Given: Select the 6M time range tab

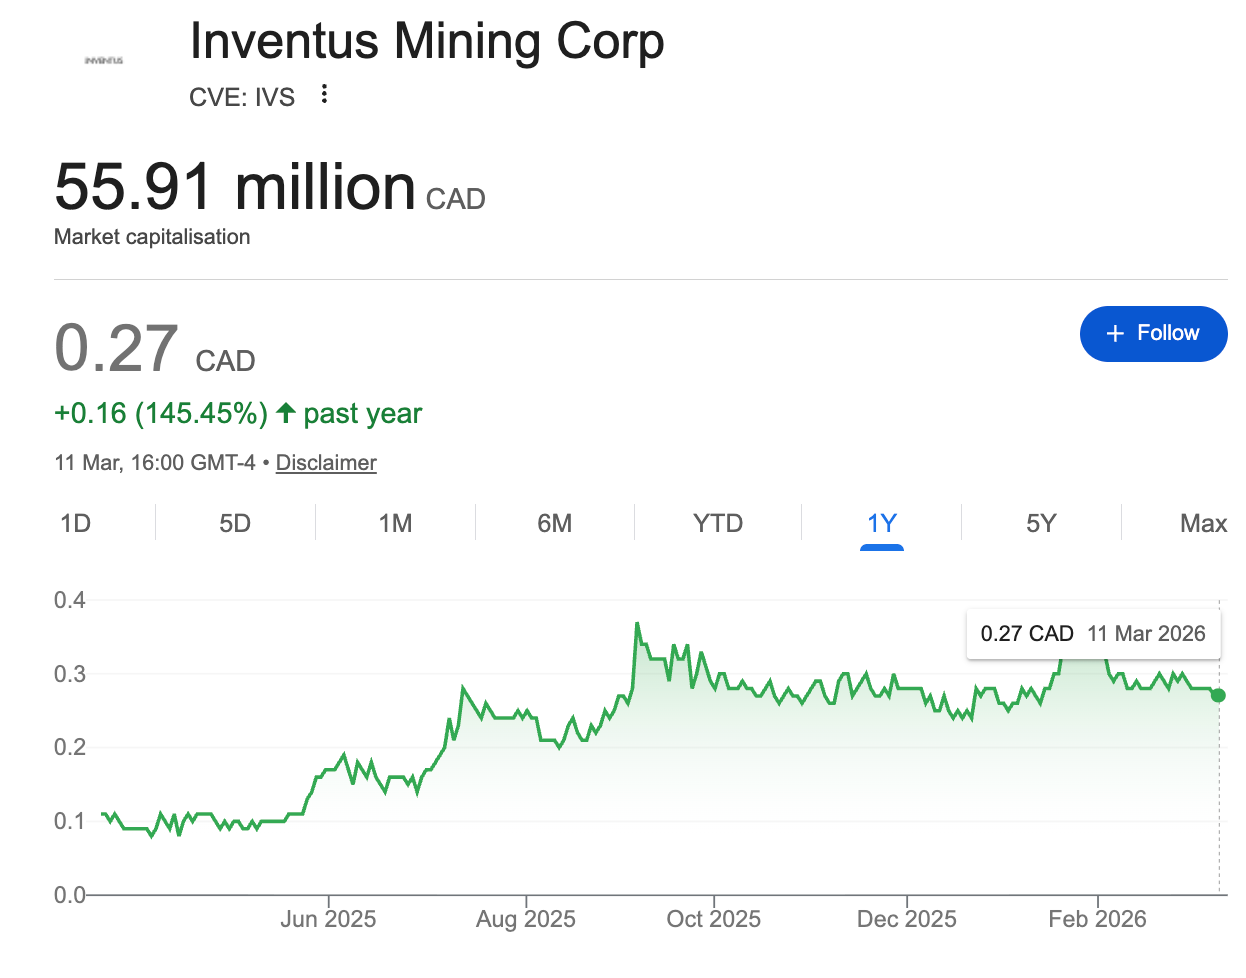Looking at the screenshot, I should (555, 523).
